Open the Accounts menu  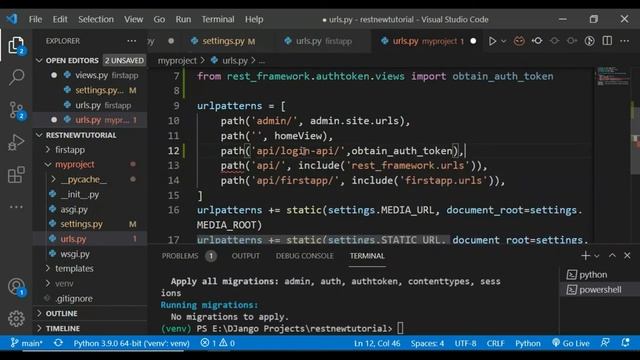click(x=16, y=287)
